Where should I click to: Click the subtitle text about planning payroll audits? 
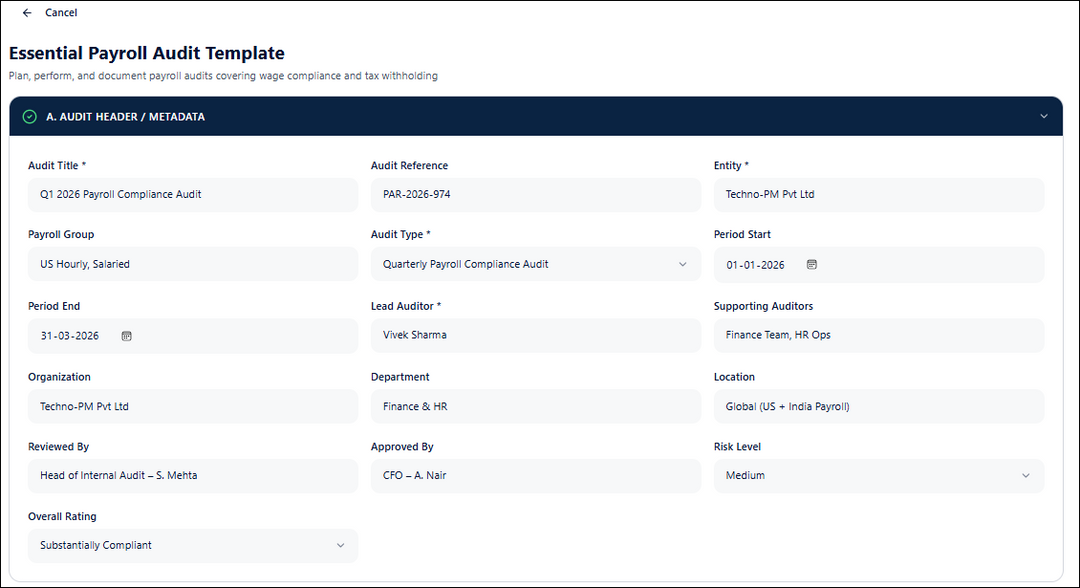coord(223,76)
